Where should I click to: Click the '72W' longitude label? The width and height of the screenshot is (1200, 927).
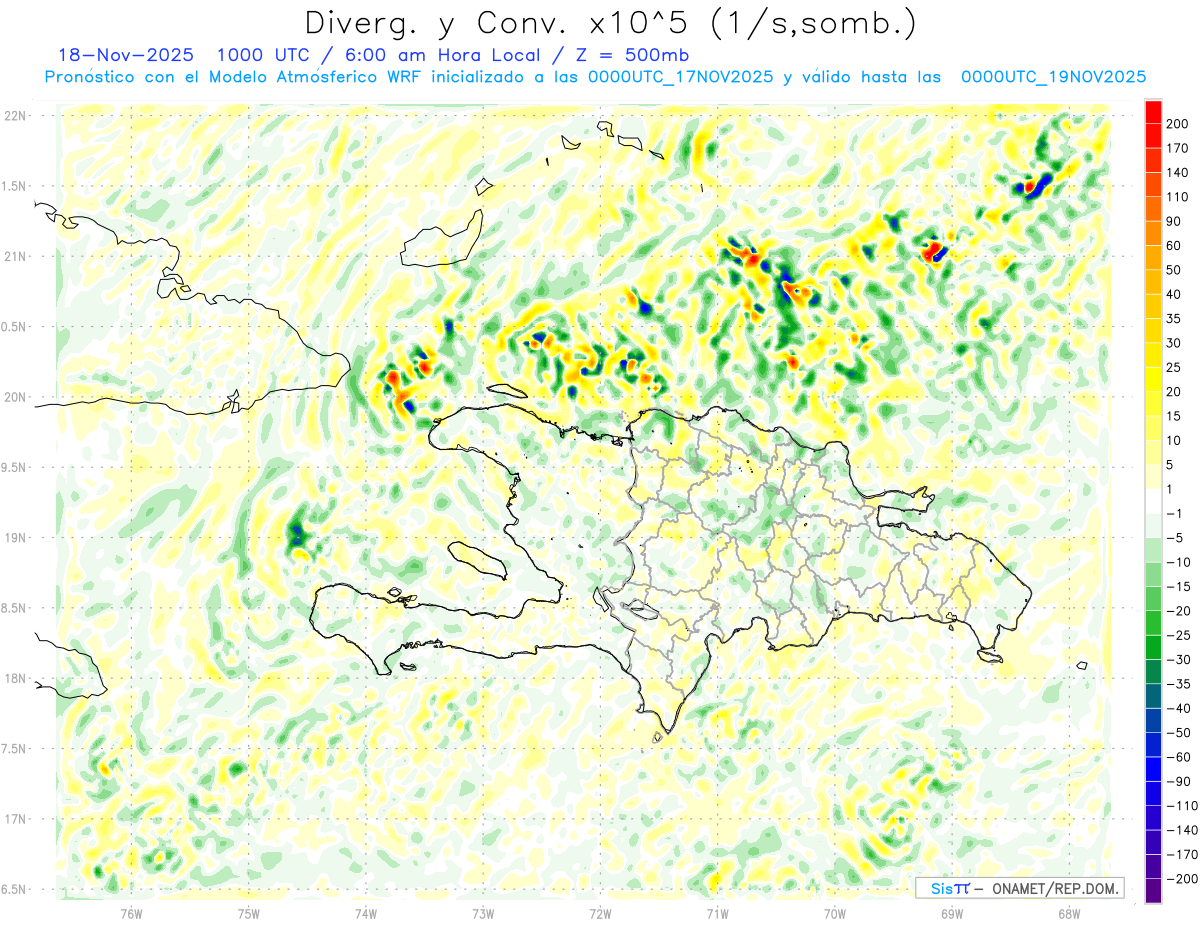(x=600, y=913)
